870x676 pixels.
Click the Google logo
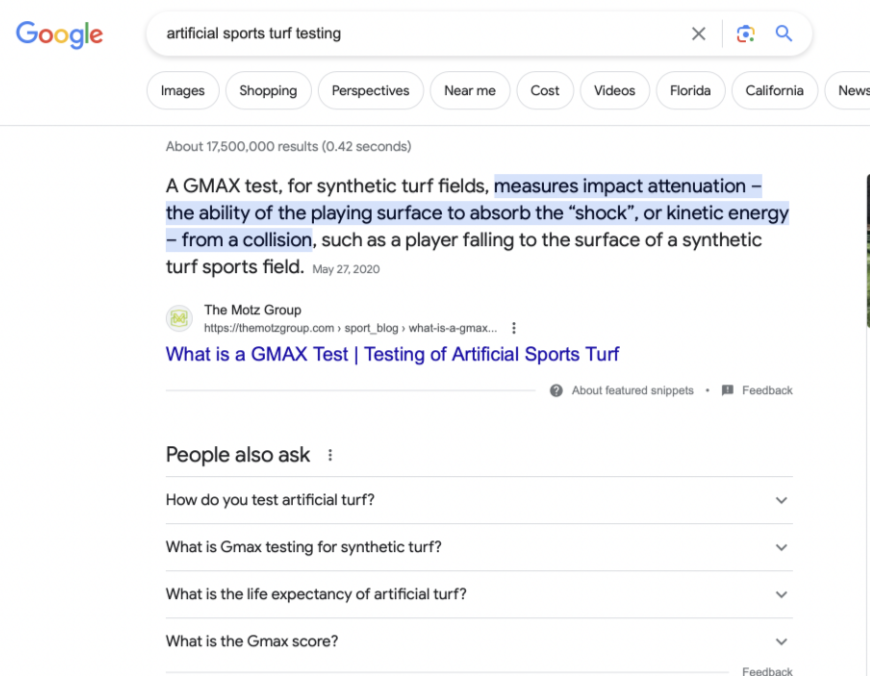coord(59,34)
